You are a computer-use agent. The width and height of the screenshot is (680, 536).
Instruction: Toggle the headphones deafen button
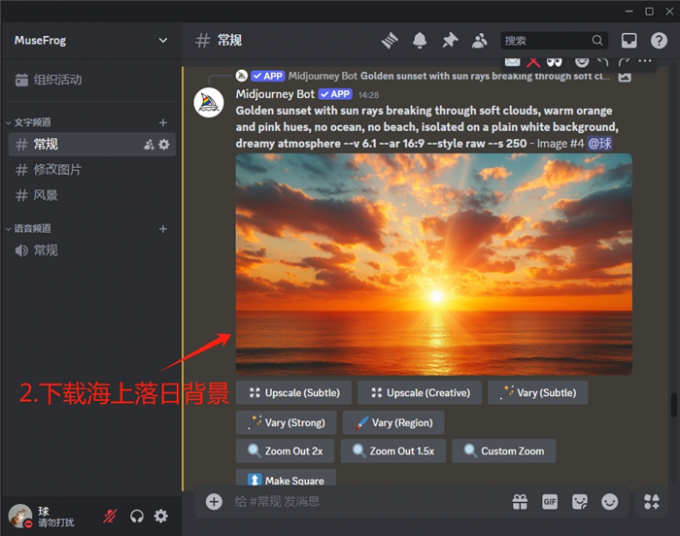pyautogui.click(x=137, y=516)
